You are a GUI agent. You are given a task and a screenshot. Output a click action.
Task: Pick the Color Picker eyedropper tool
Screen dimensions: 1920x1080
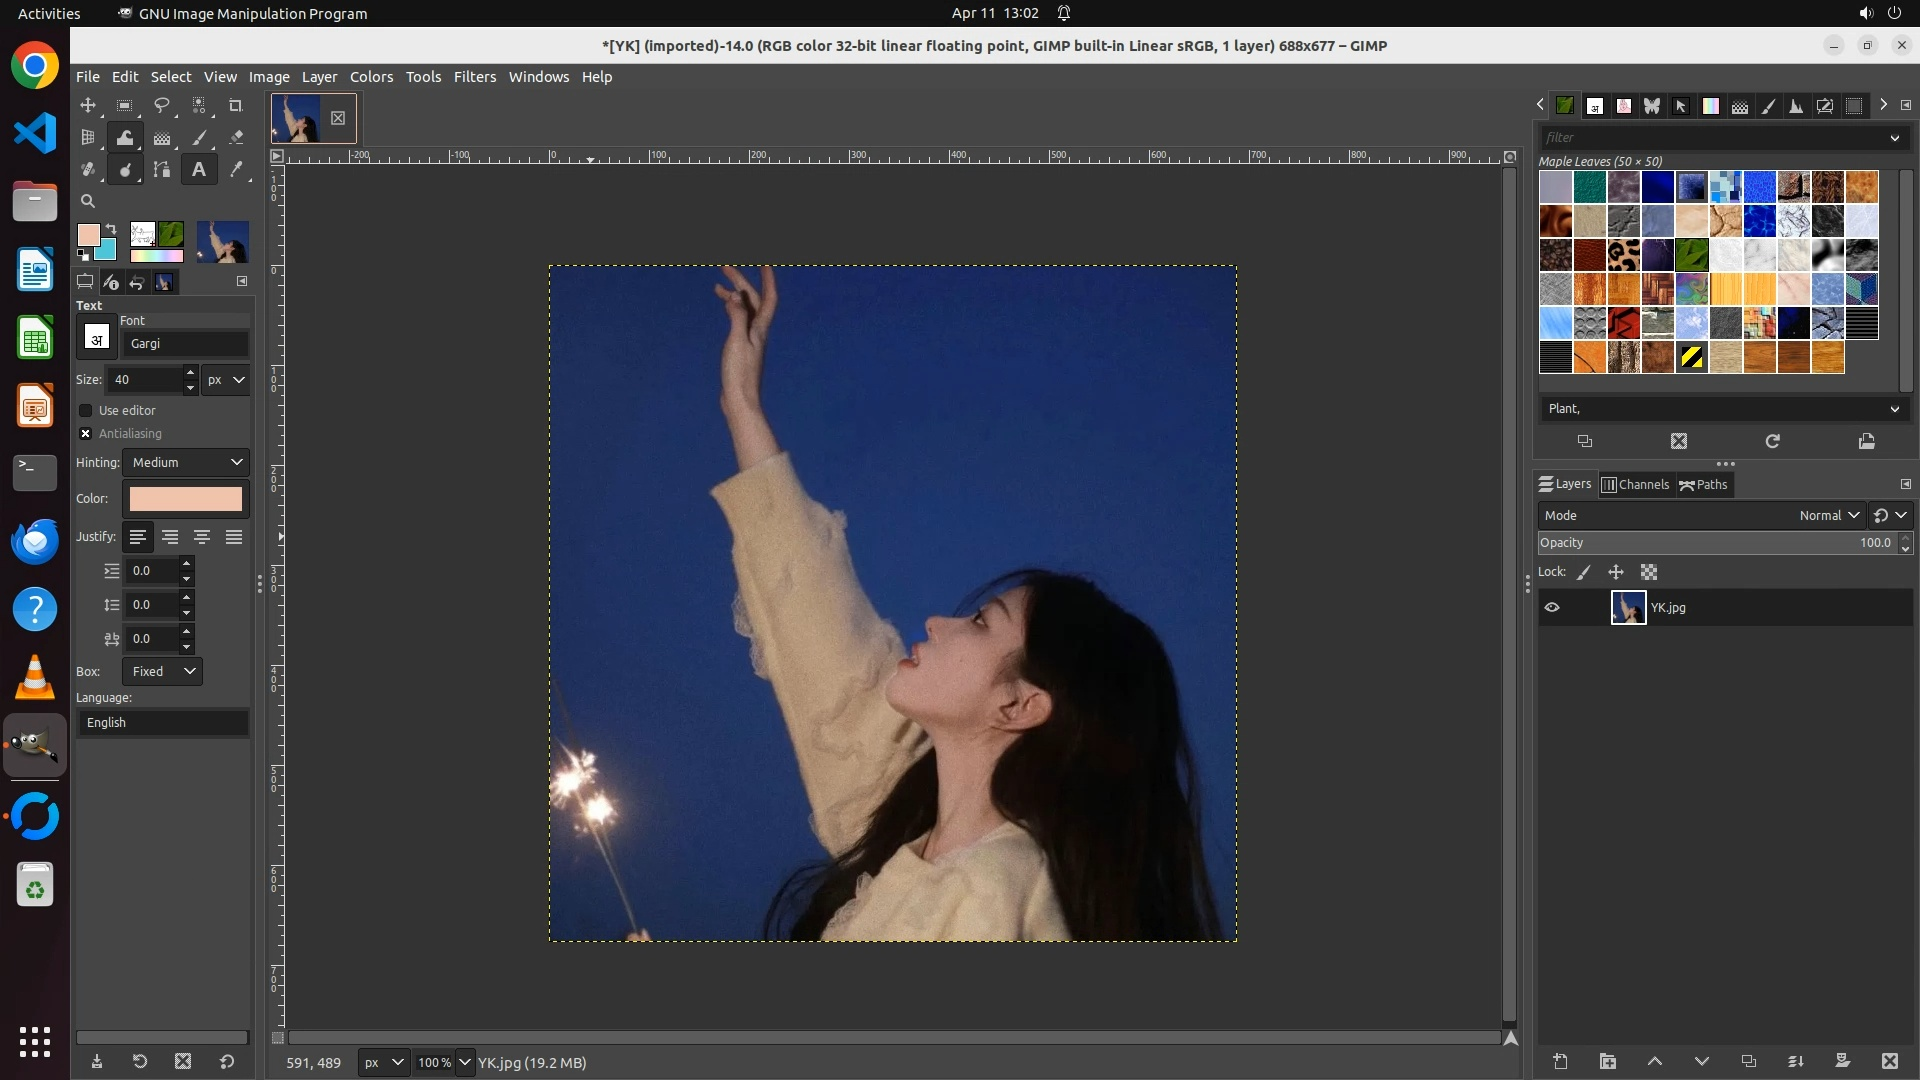click(x=236, y=170)
